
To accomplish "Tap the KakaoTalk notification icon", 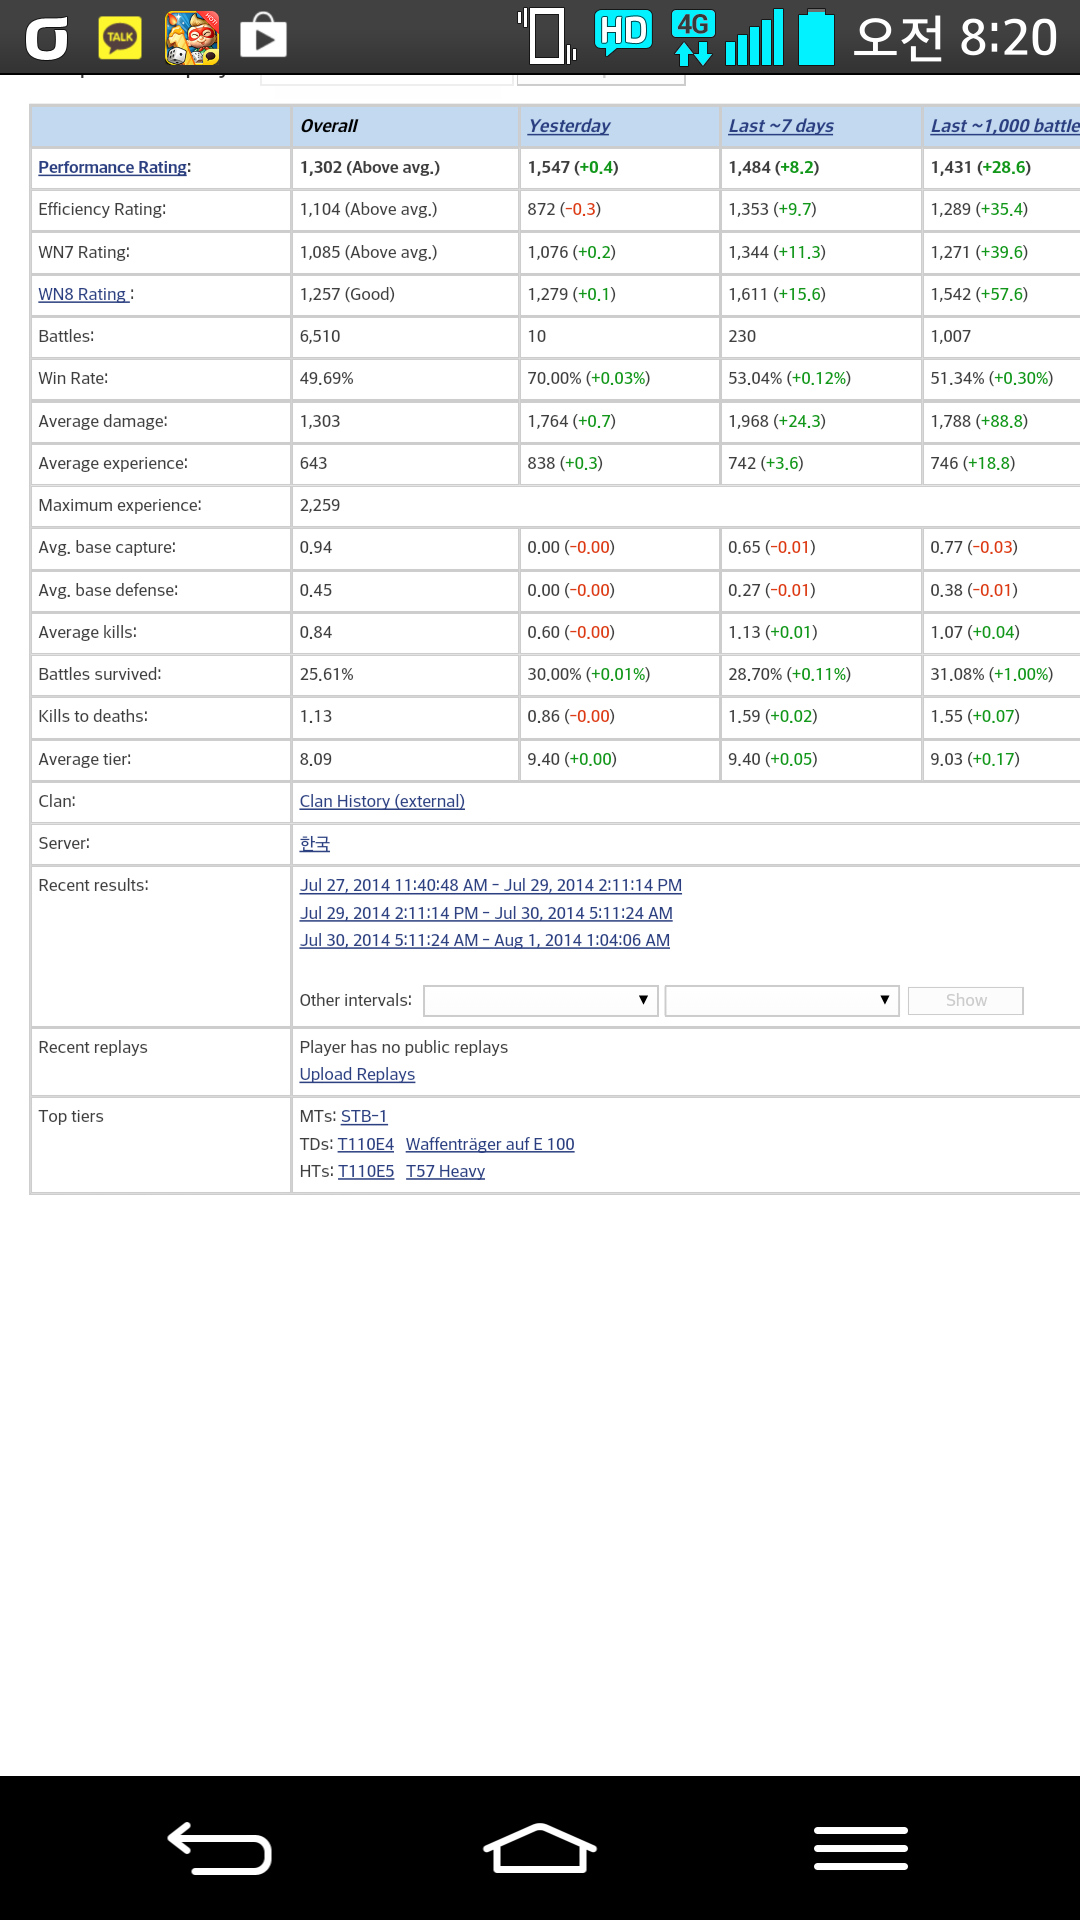I will (x=120, y=38).
